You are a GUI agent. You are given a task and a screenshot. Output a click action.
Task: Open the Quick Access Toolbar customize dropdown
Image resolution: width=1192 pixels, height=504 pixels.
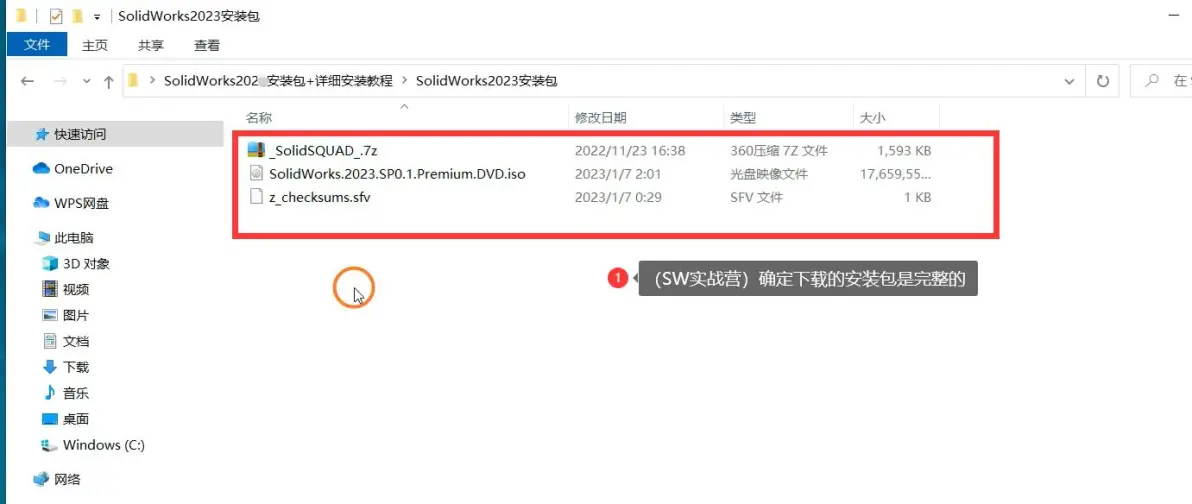97,17
